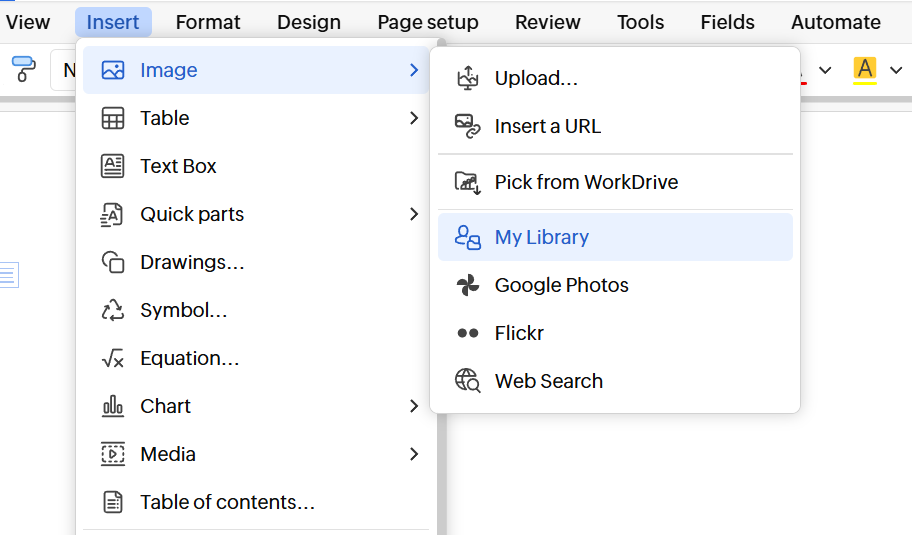
Task: Expand the Table submenu arrow
Action: [x=414, y=118]
